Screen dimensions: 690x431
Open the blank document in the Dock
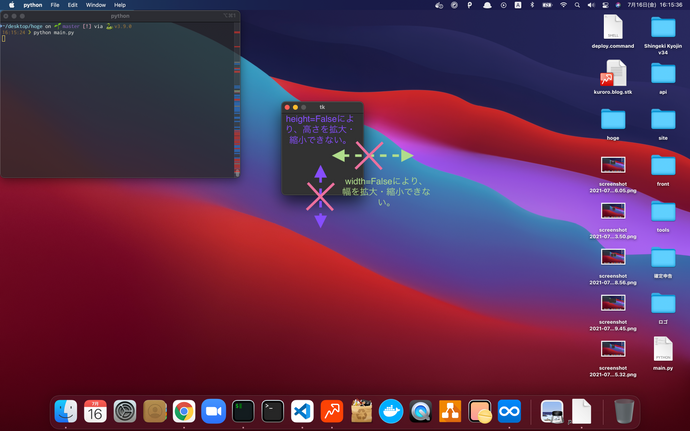581,411
